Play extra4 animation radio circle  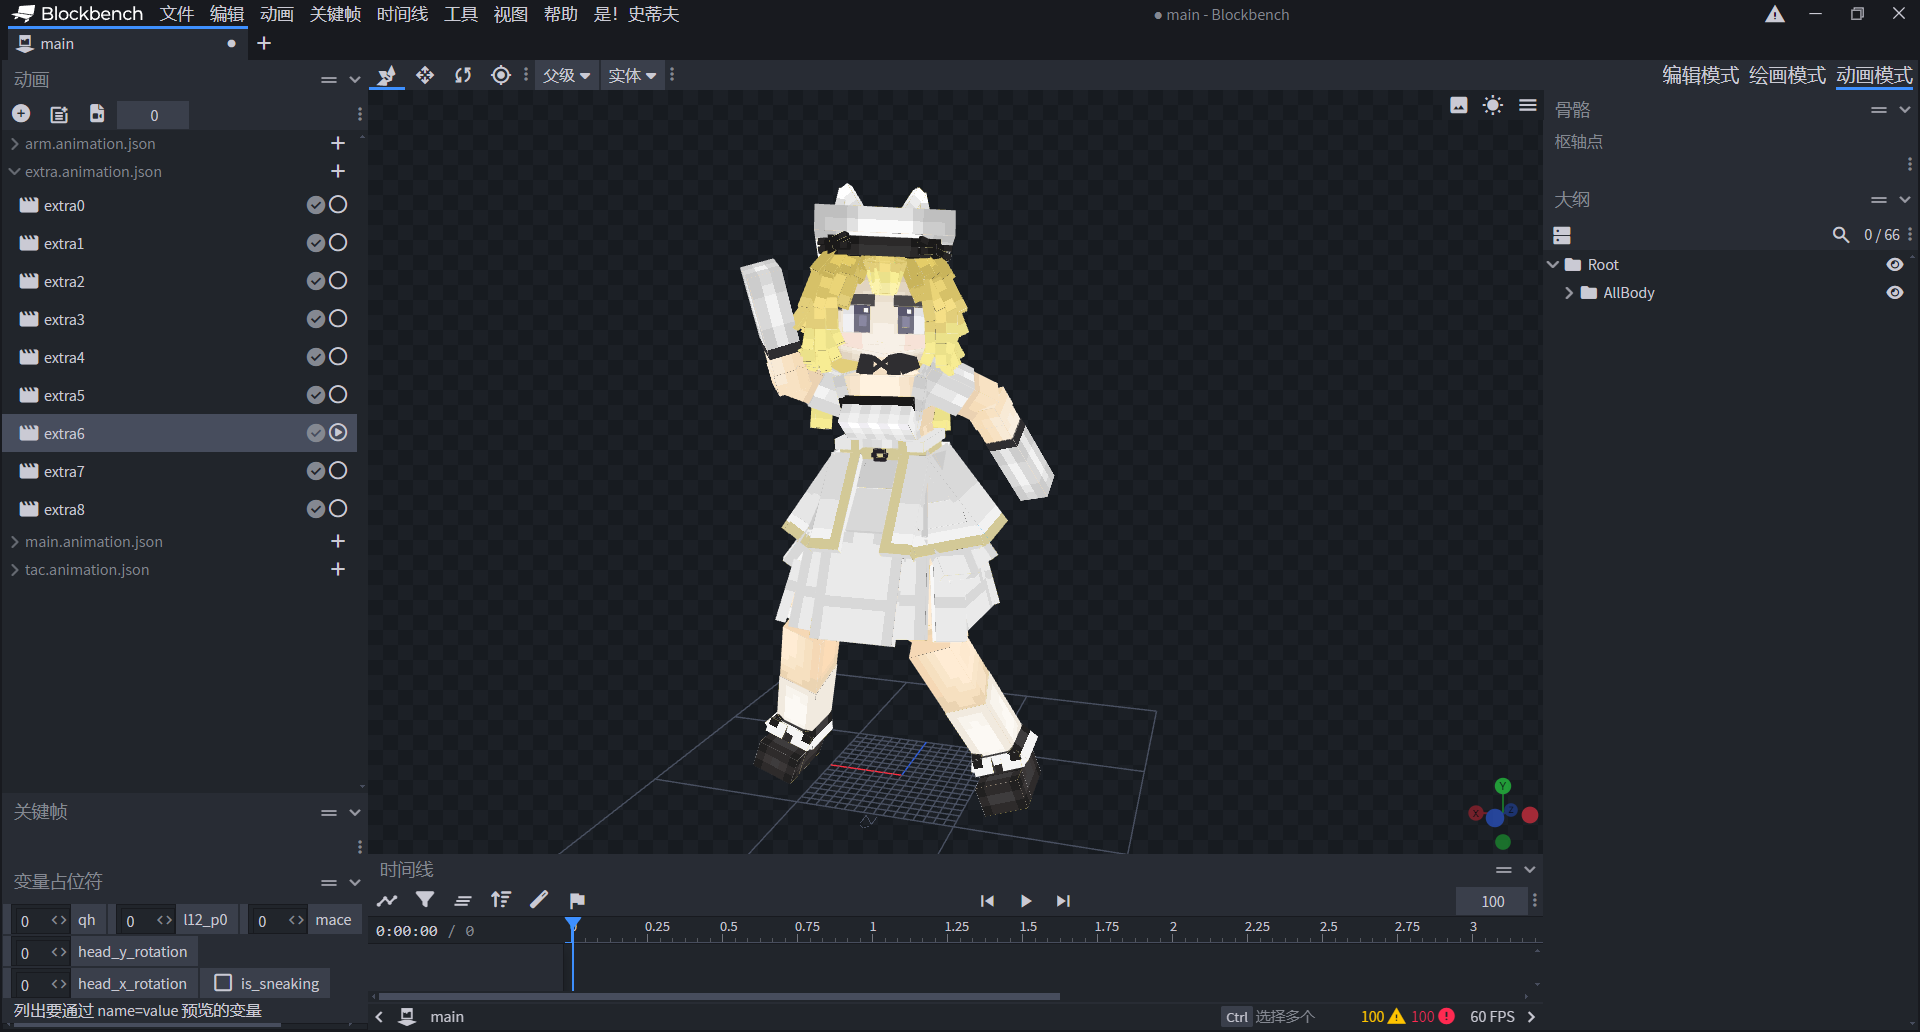(x=339, y=357)
